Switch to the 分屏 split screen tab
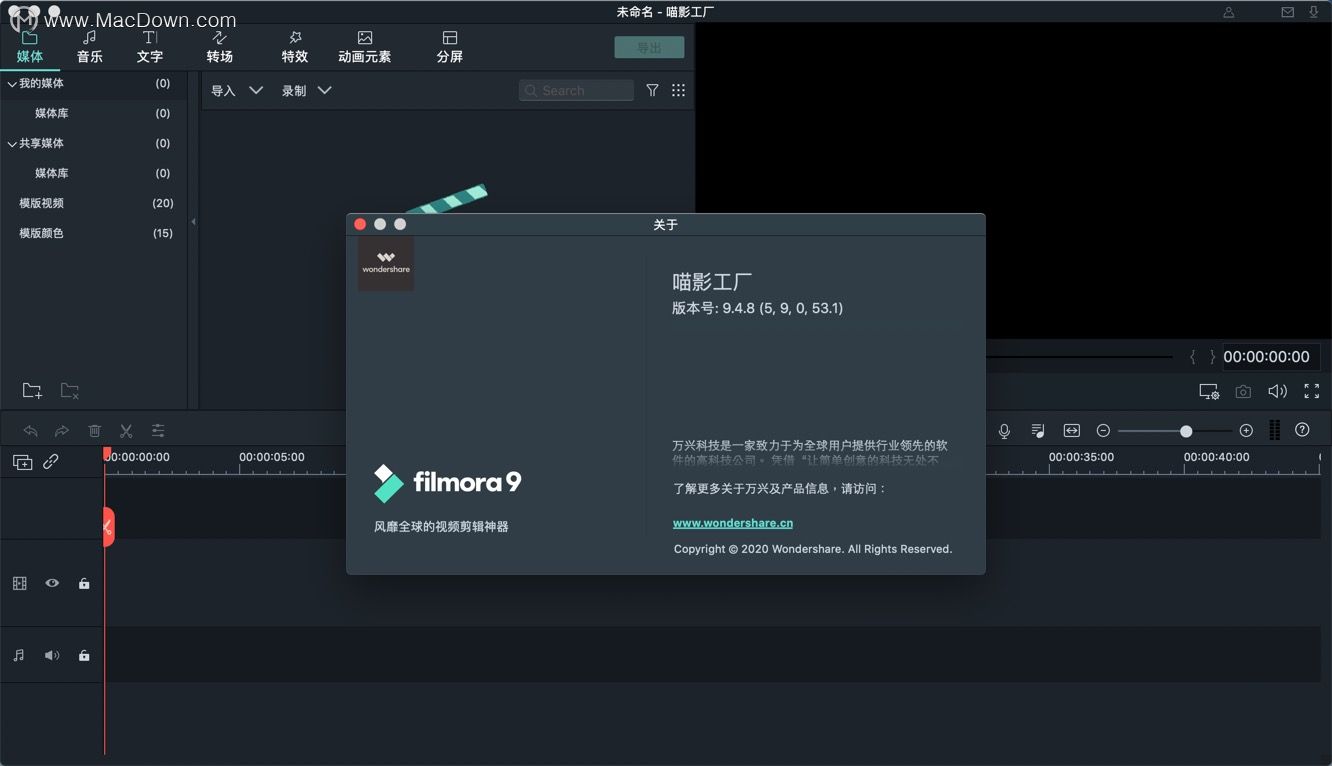Viewport: 1332px width, 766px height. coord(450,47)
